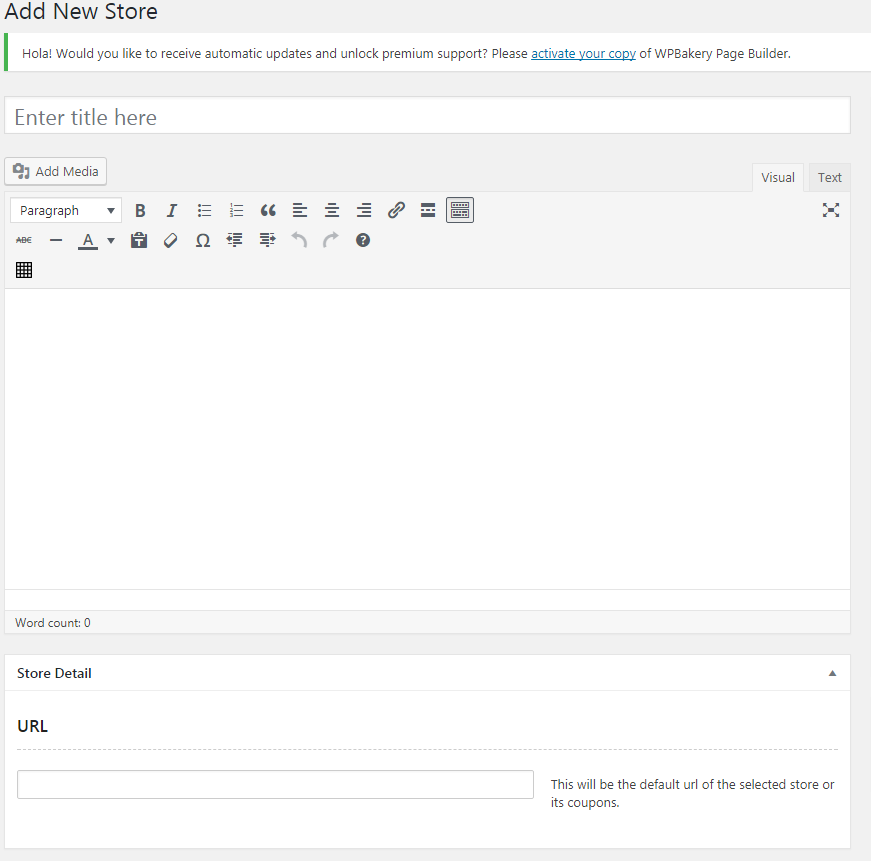
Task: Switch to the Visual editor tab
Action: coord(777,177)
